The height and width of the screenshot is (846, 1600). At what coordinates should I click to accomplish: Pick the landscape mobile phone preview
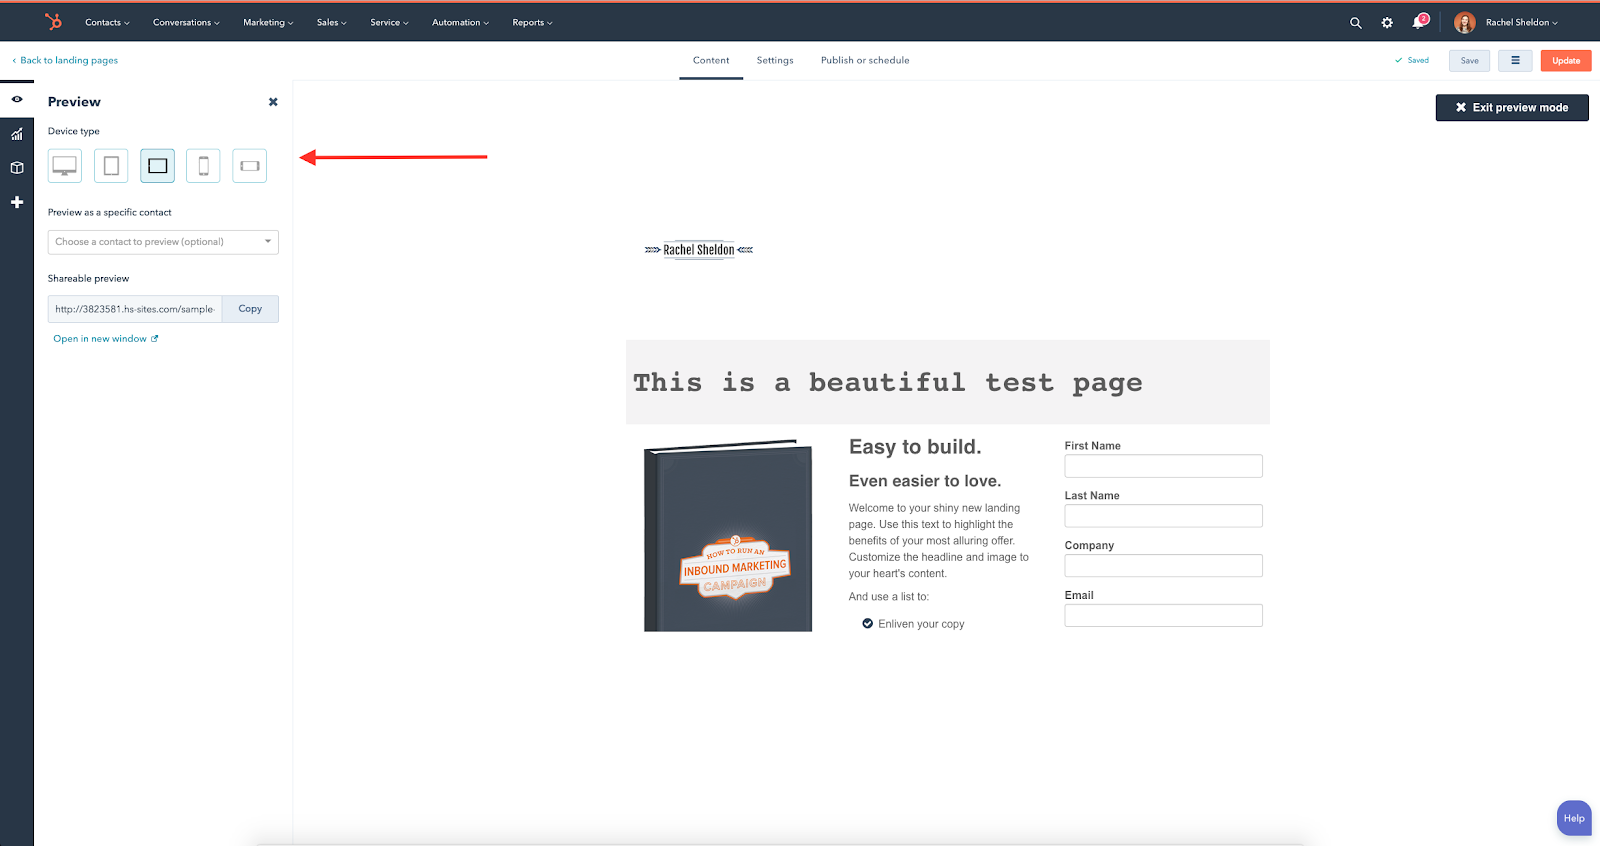[249, 166]
